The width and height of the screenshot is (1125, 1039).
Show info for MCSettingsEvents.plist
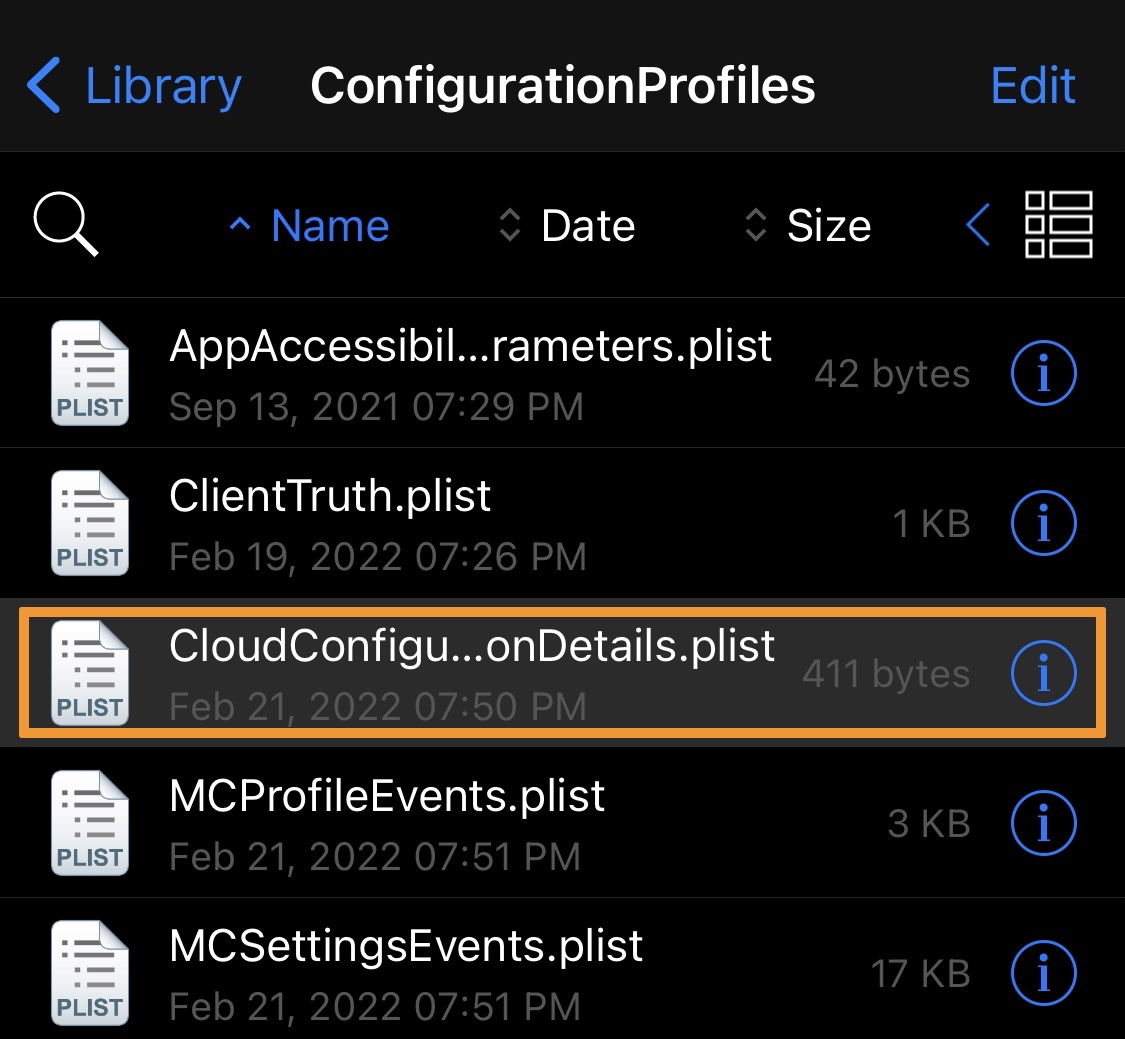[1043, 973]
